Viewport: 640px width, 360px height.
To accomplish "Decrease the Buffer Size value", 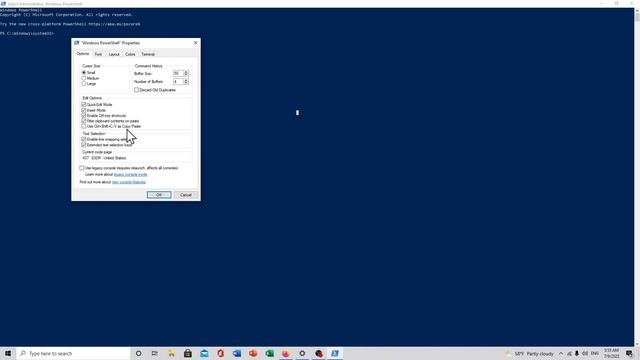I will pyautogui.click(x=186, y=75).
